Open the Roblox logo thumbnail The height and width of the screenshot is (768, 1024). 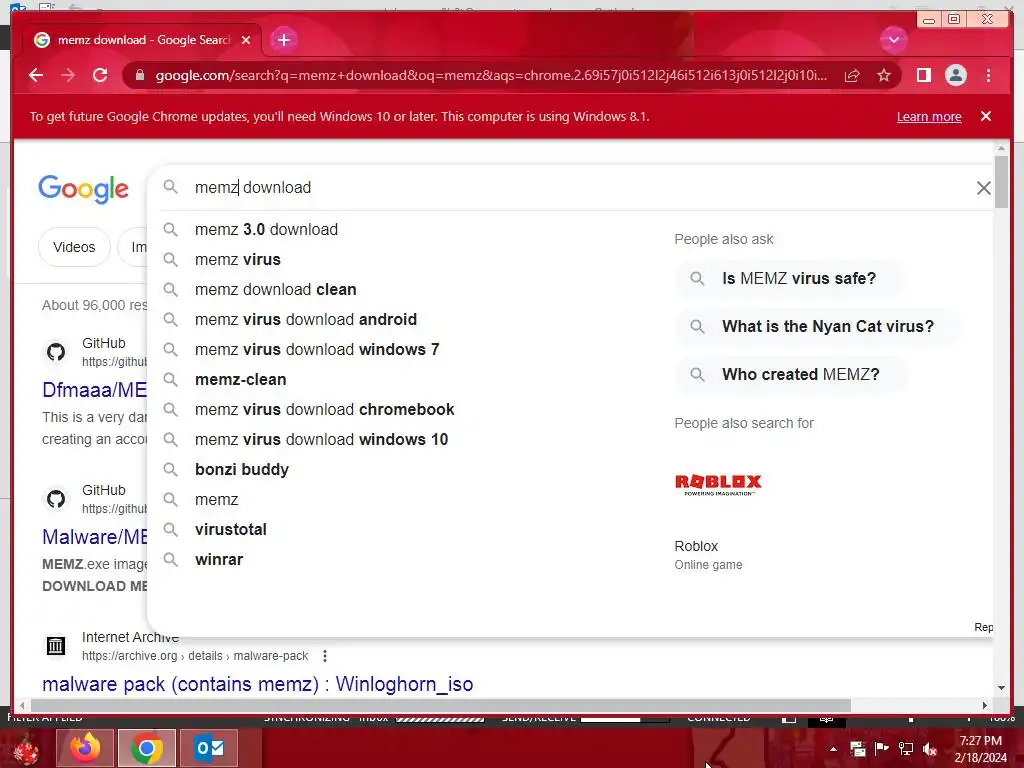pyautogui.click(x=718, y=484)
